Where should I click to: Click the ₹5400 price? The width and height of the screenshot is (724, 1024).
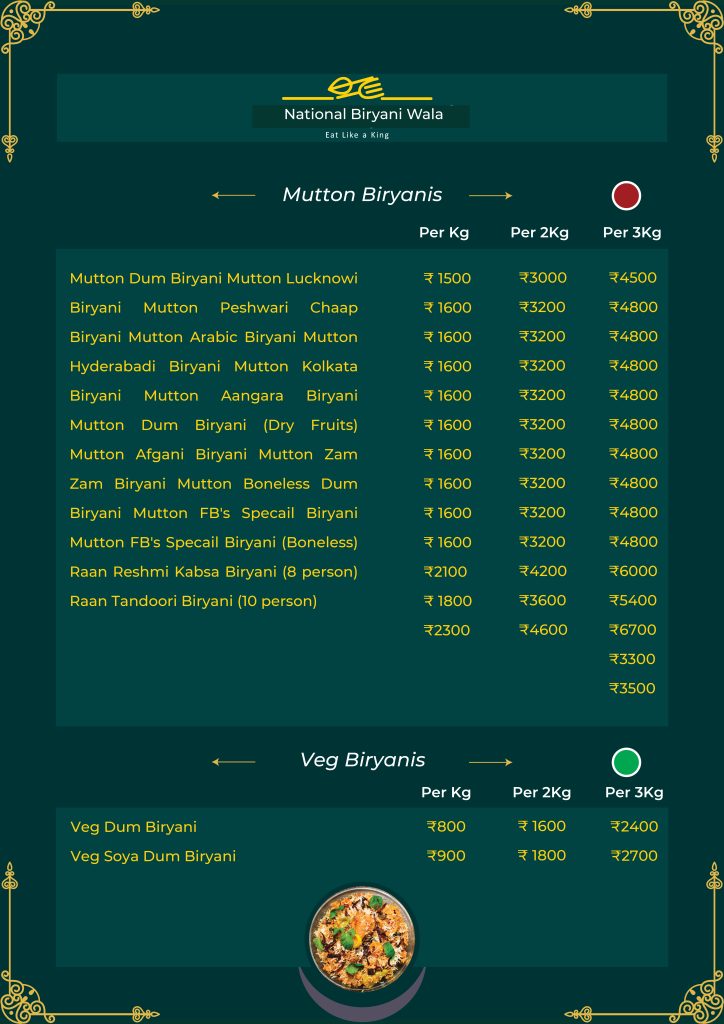click(x=633, y=601)
